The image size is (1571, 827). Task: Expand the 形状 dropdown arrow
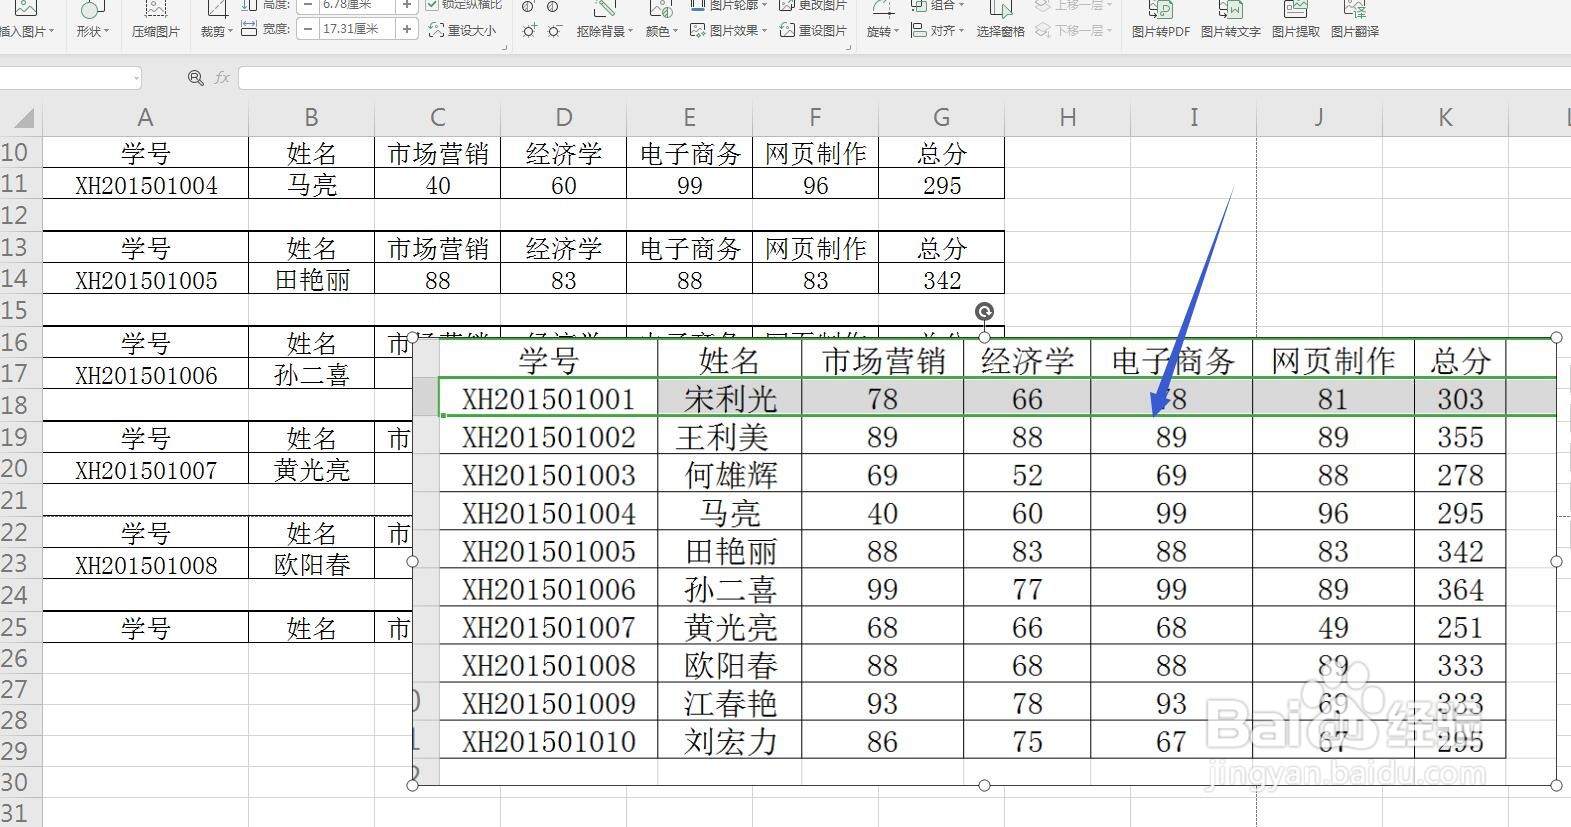coord(108,31)
